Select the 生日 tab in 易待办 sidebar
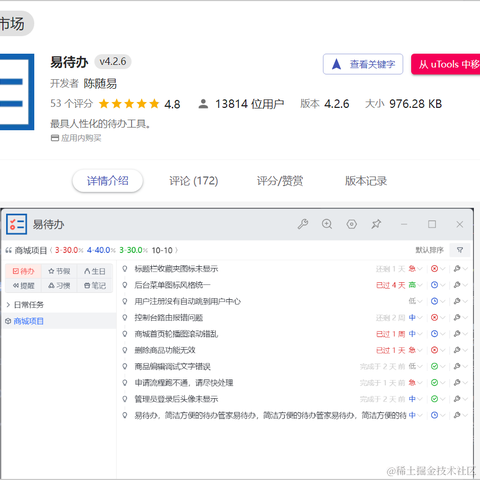 pyautogui.click(x=95, y=271)
